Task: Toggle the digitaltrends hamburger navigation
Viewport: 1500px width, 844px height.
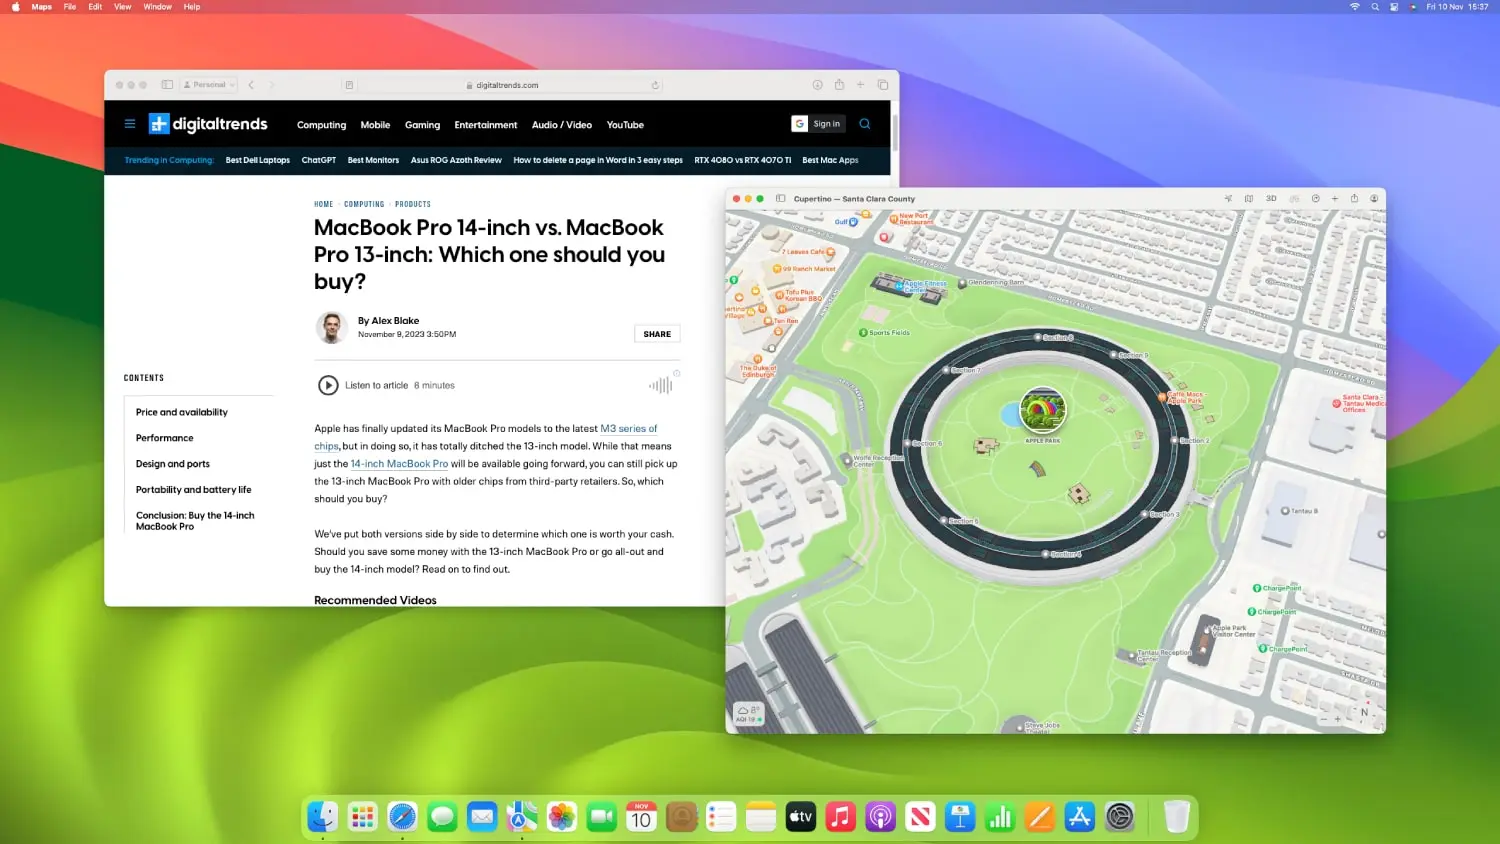Action: [129, 123]
